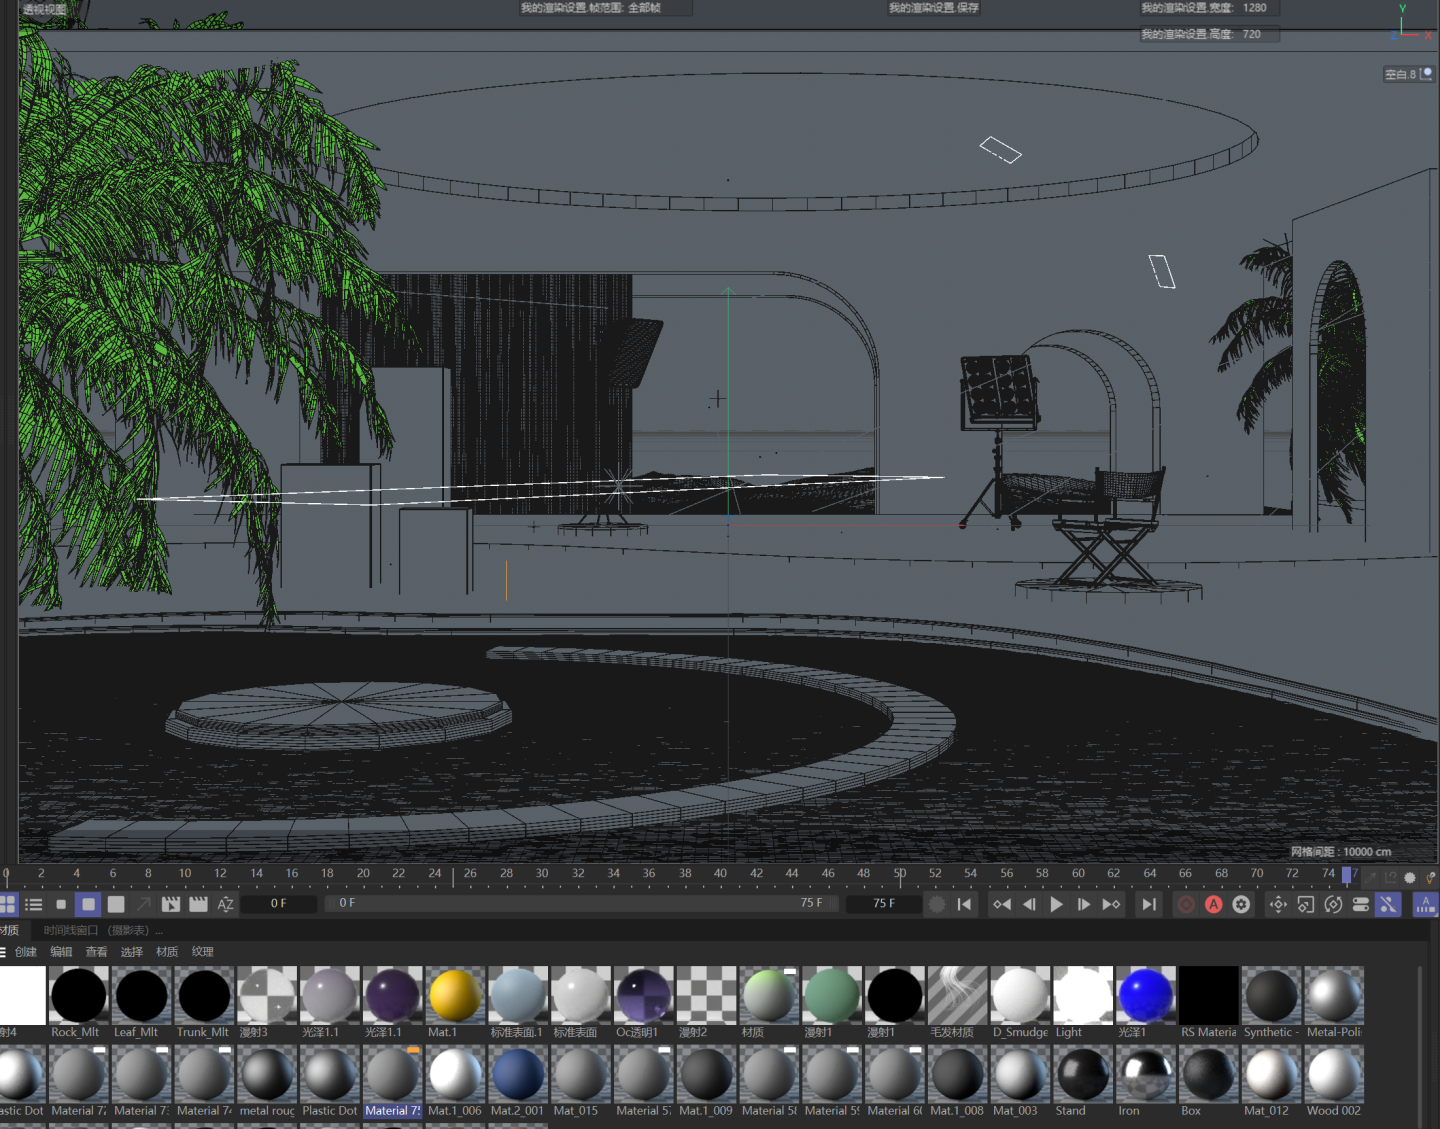
Task: Select the Rock_Mlt material thumbnail
Action: tap(78, 995)
